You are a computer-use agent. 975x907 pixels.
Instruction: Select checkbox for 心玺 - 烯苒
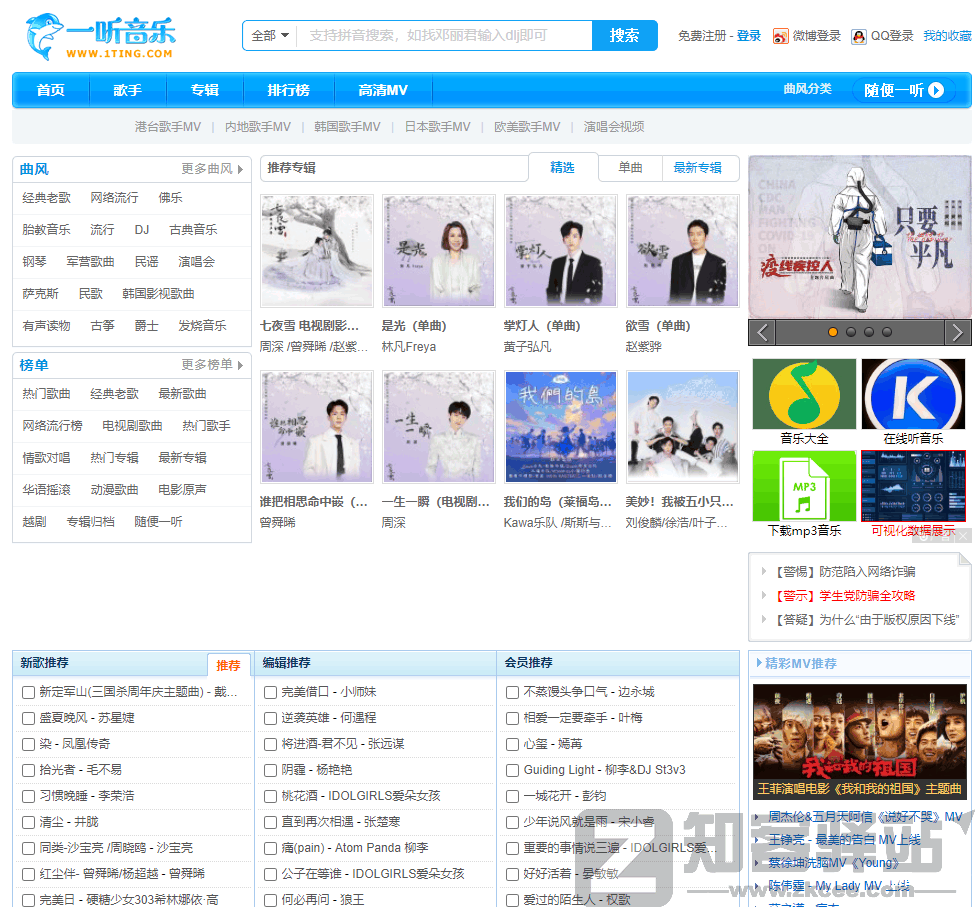tap(513, 744)
